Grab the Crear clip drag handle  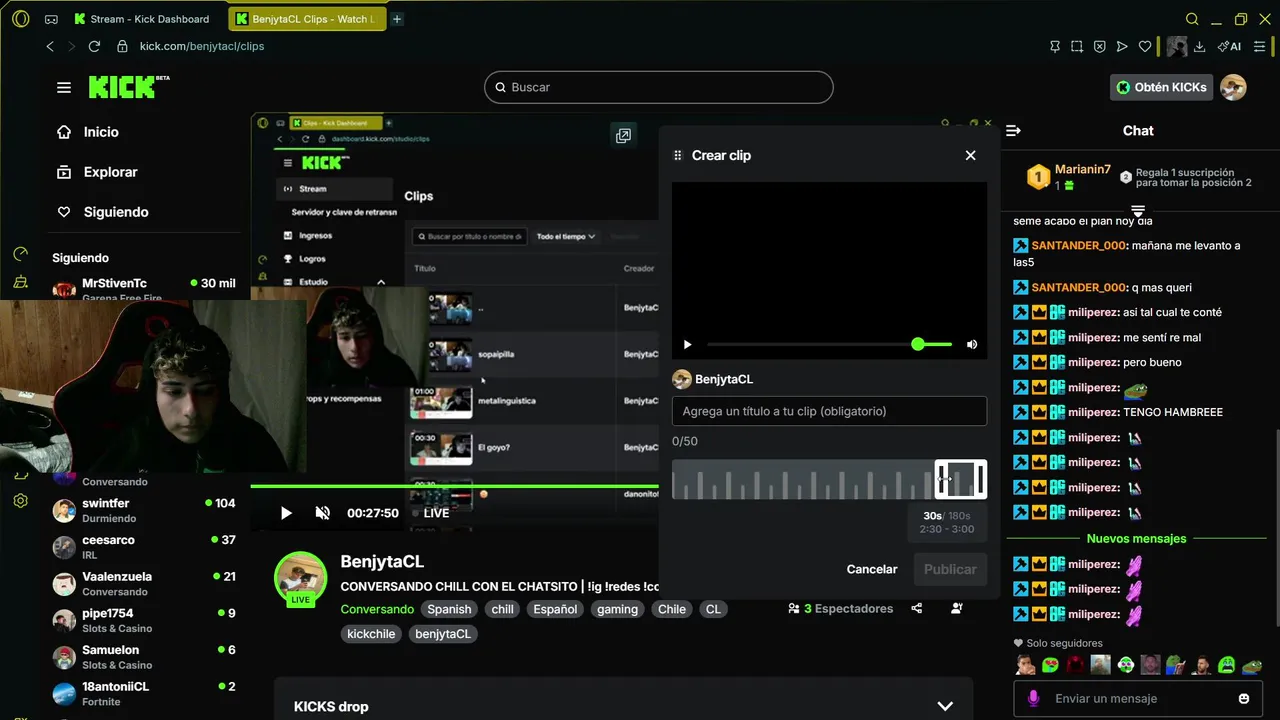pos(678,155)
